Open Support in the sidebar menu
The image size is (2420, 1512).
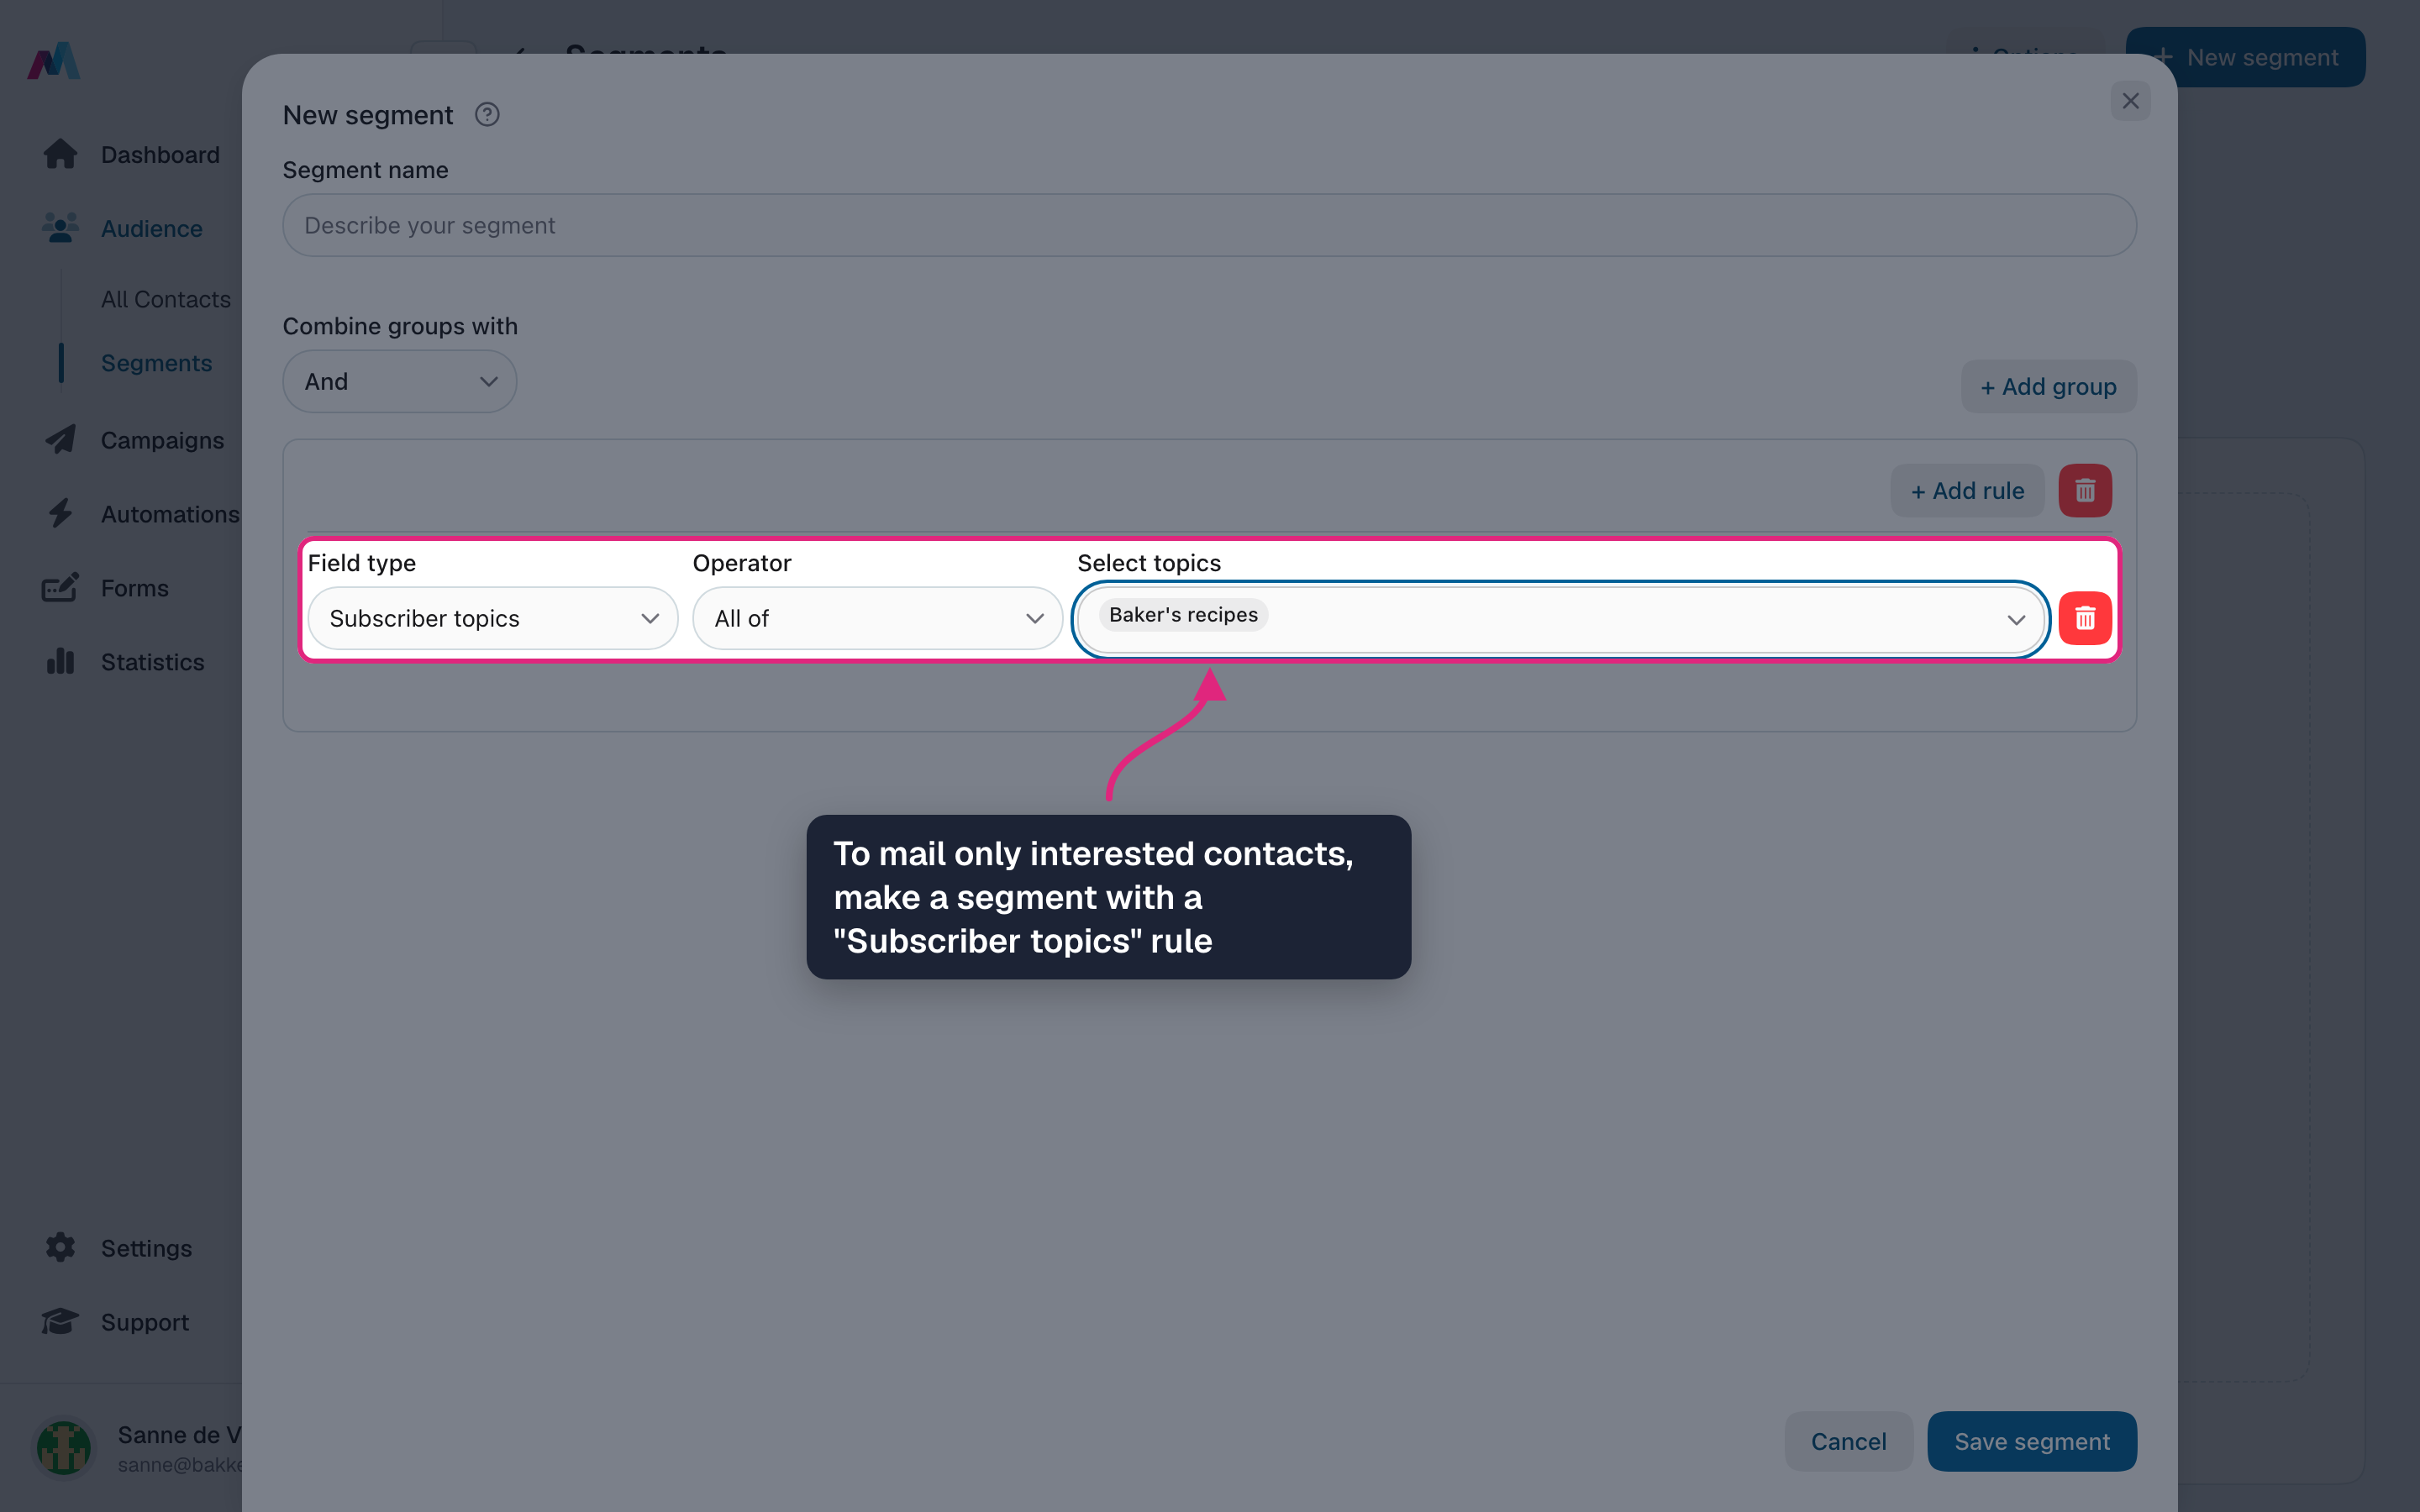145,1322
